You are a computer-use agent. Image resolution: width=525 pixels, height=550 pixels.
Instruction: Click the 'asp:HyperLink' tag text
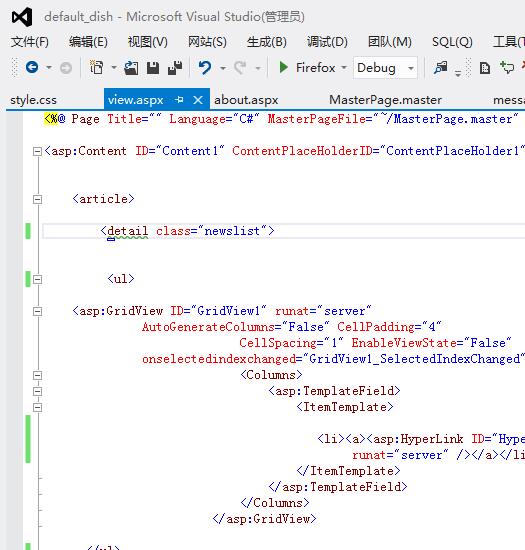pyautogui.click(x=418, y=439)
